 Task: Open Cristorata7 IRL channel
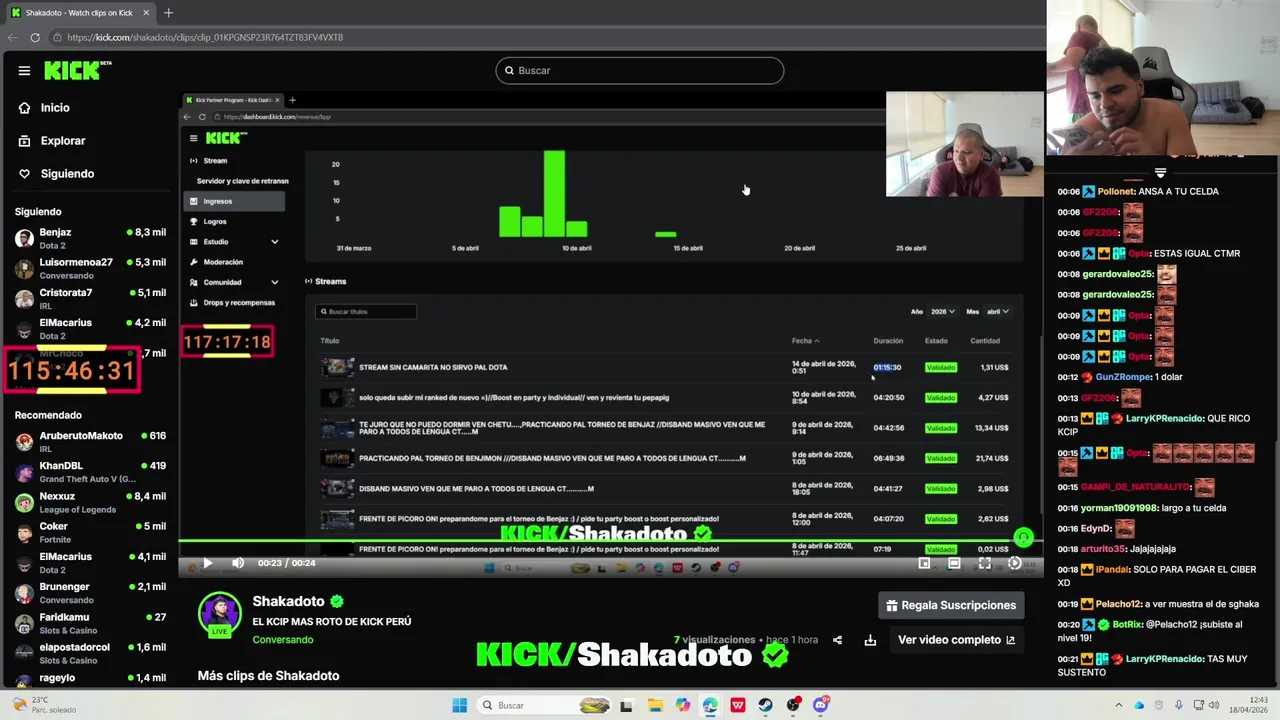click(x=90, y=298)
